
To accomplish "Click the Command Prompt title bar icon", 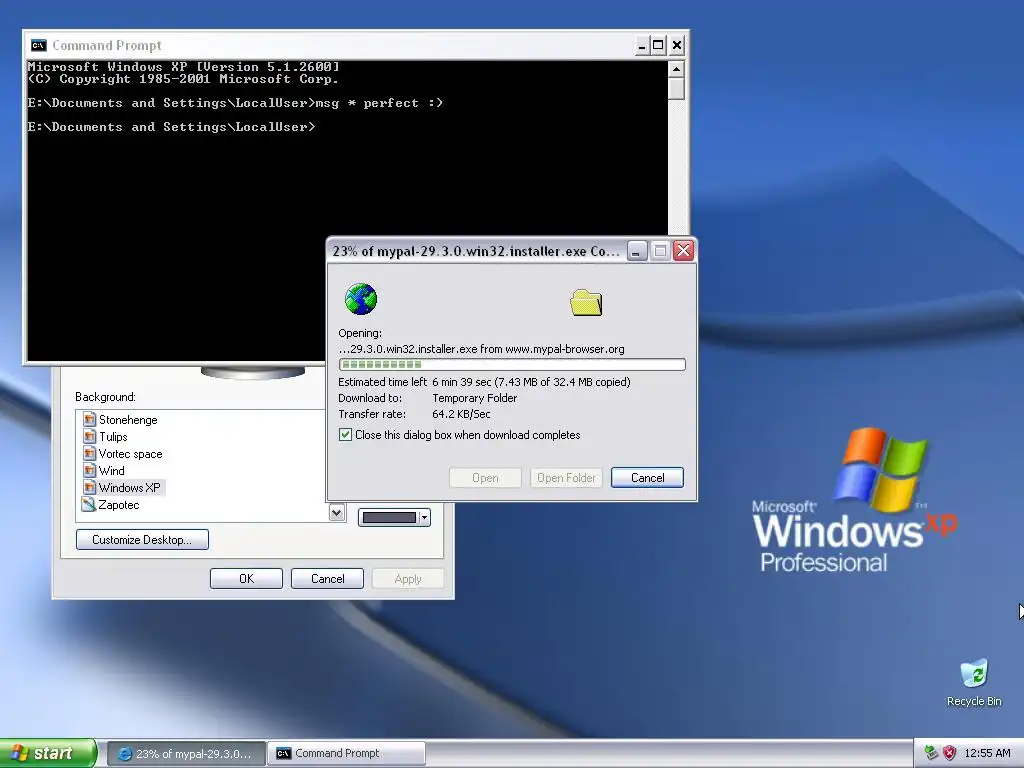I will (x=39, y=45).
